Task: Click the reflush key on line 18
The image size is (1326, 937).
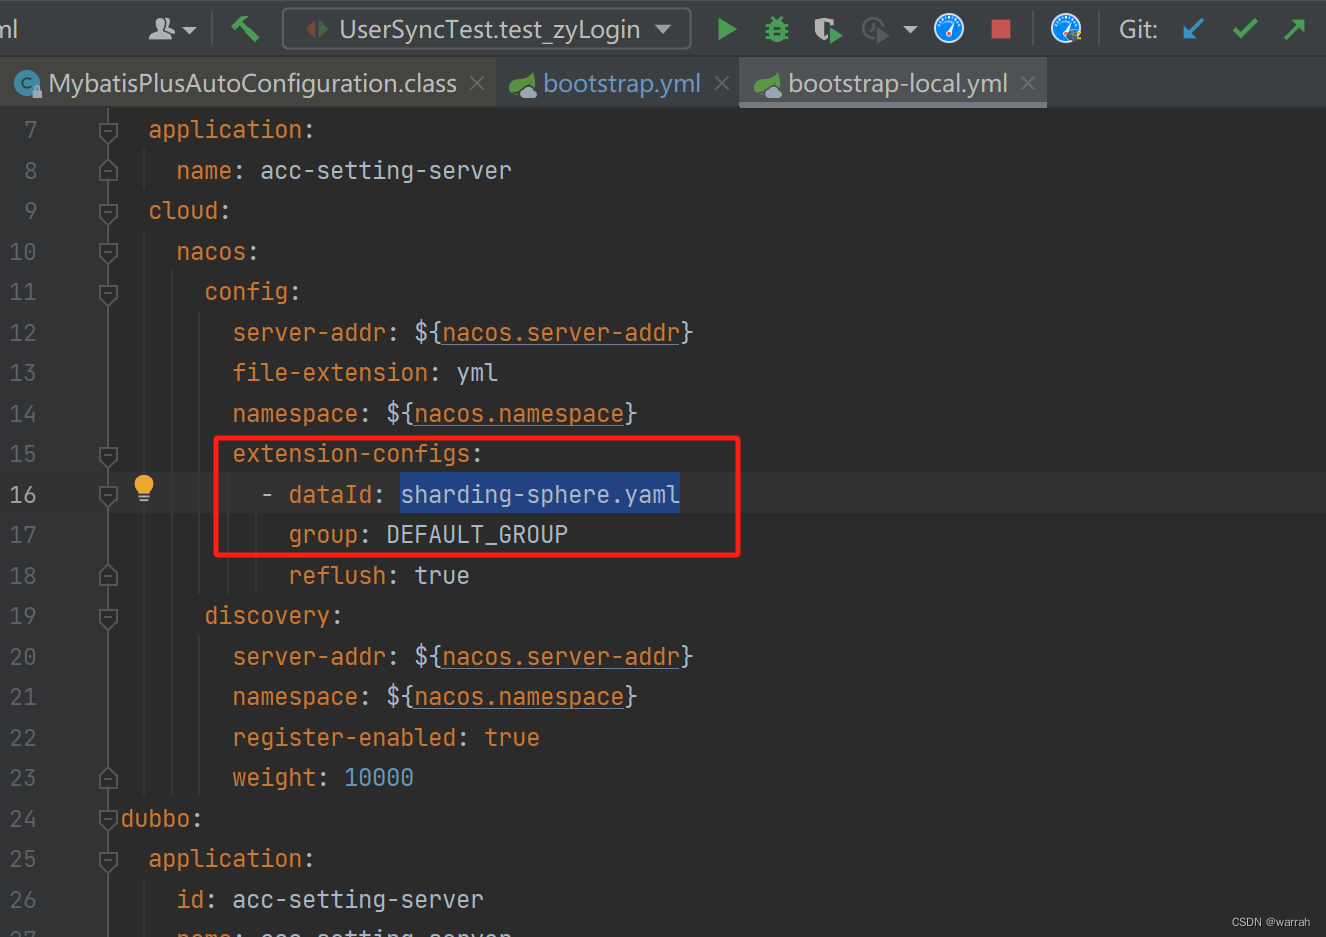Action: (x=337, y=575)
